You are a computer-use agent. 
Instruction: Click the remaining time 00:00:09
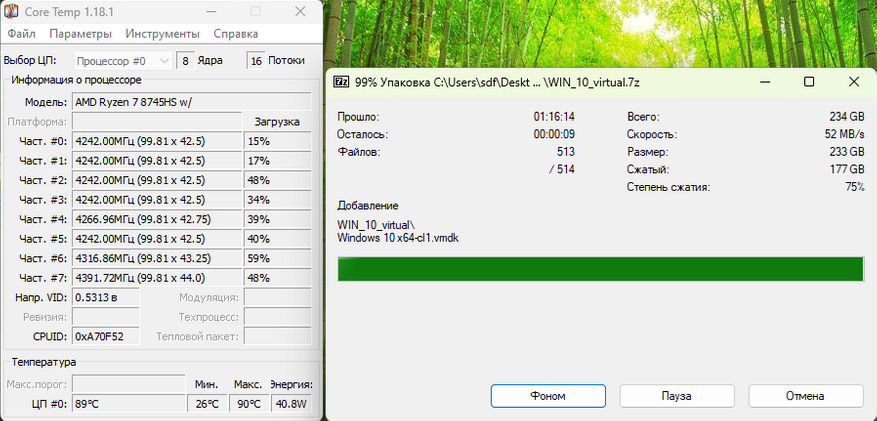point(554,134)
